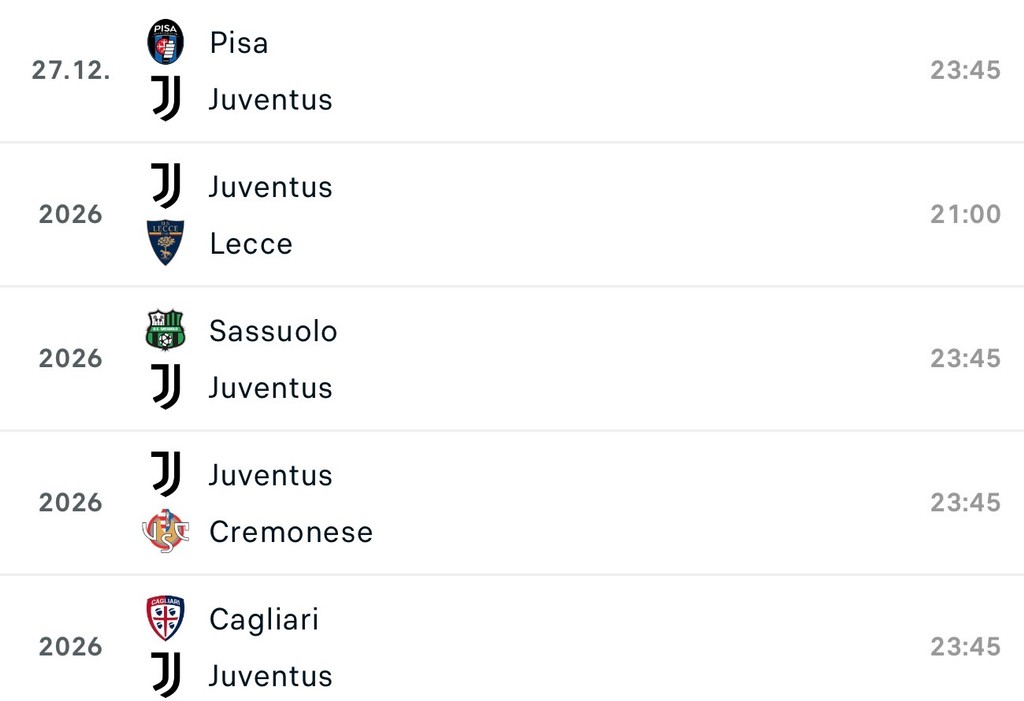Select Juventus logo in the Cagliari fixture
The height and width of the screenshot is (701, 1024).
click(166, 675)
